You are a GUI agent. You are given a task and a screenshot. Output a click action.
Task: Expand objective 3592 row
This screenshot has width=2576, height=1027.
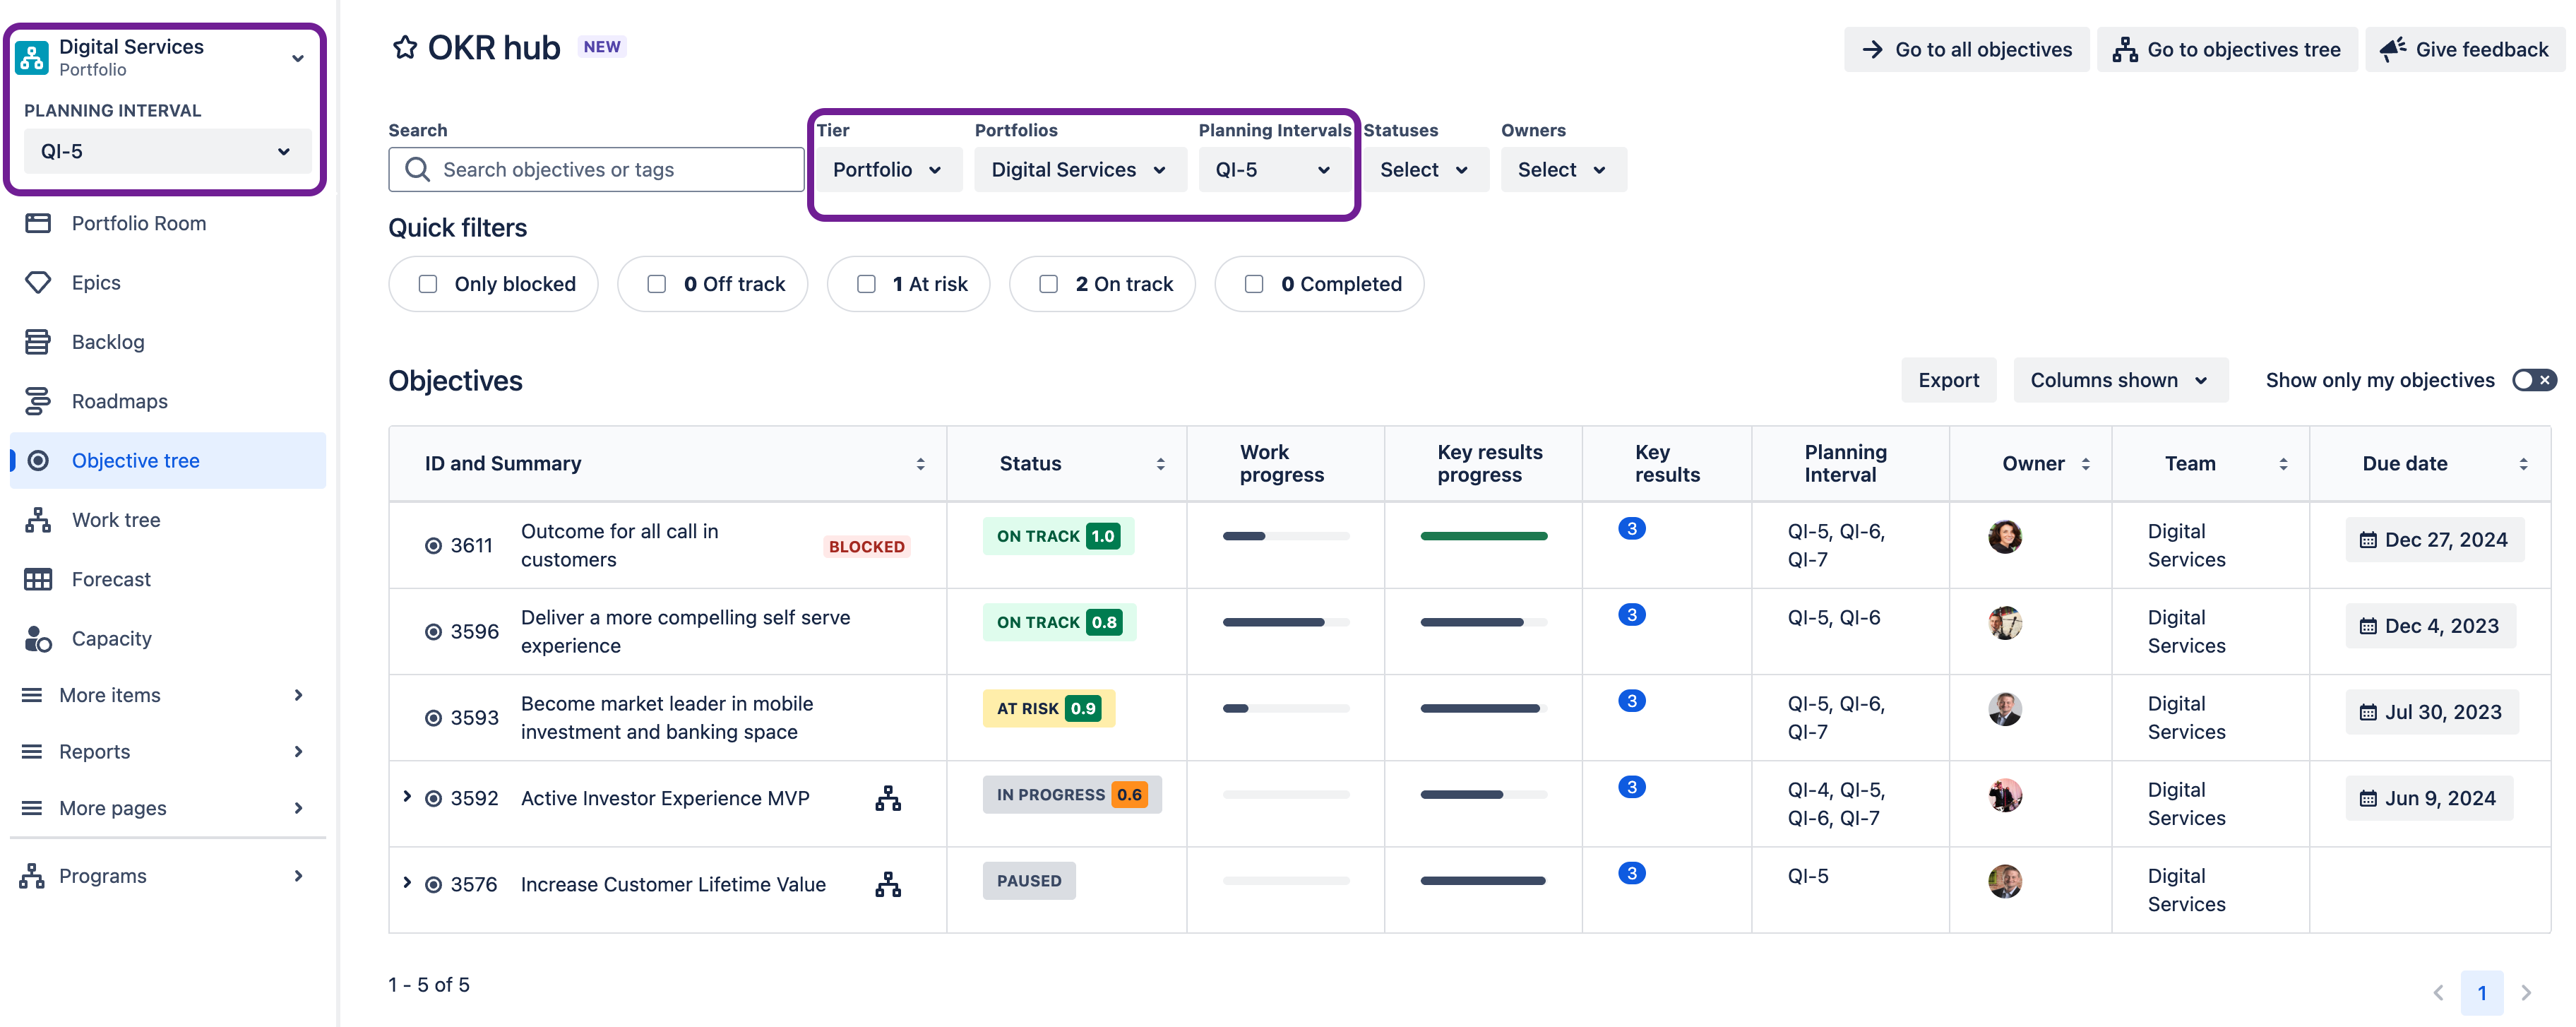(407, 796)
